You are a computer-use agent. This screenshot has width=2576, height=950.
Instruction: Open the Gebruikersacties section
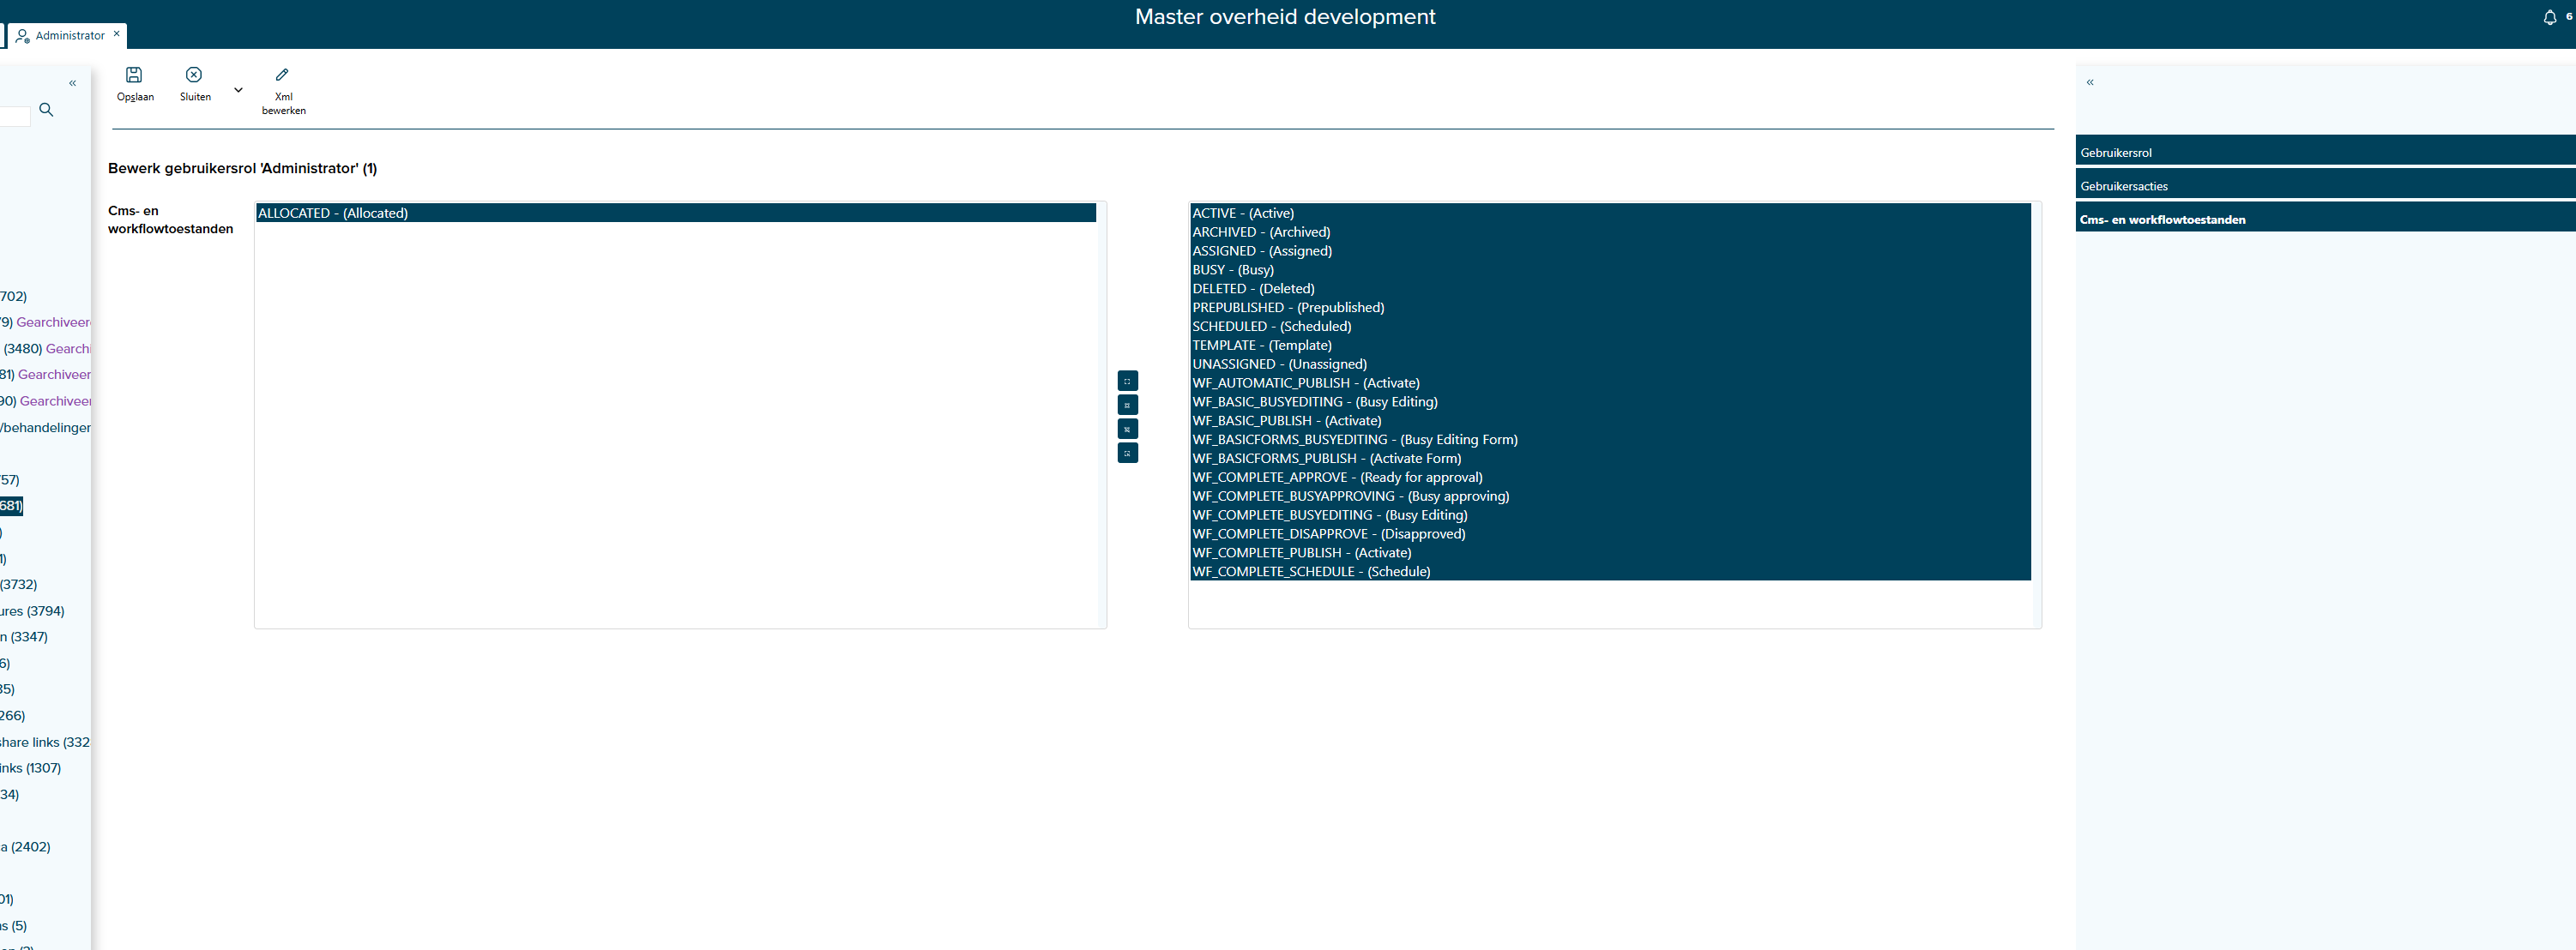pos(2124,186)
